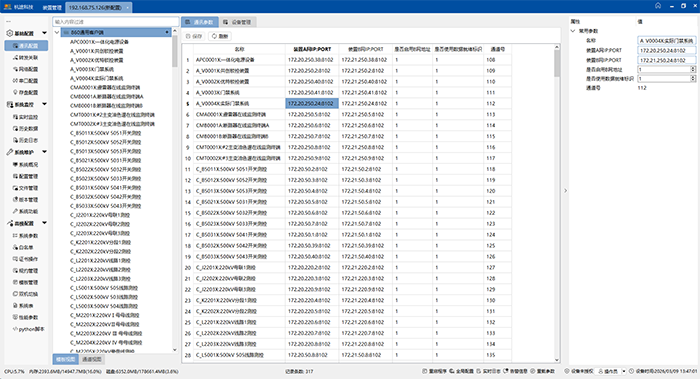This screenshot has width=700, height=379.
Task: Click the 刷新 button
Action: pyautogui.click(x=220, y=36)
